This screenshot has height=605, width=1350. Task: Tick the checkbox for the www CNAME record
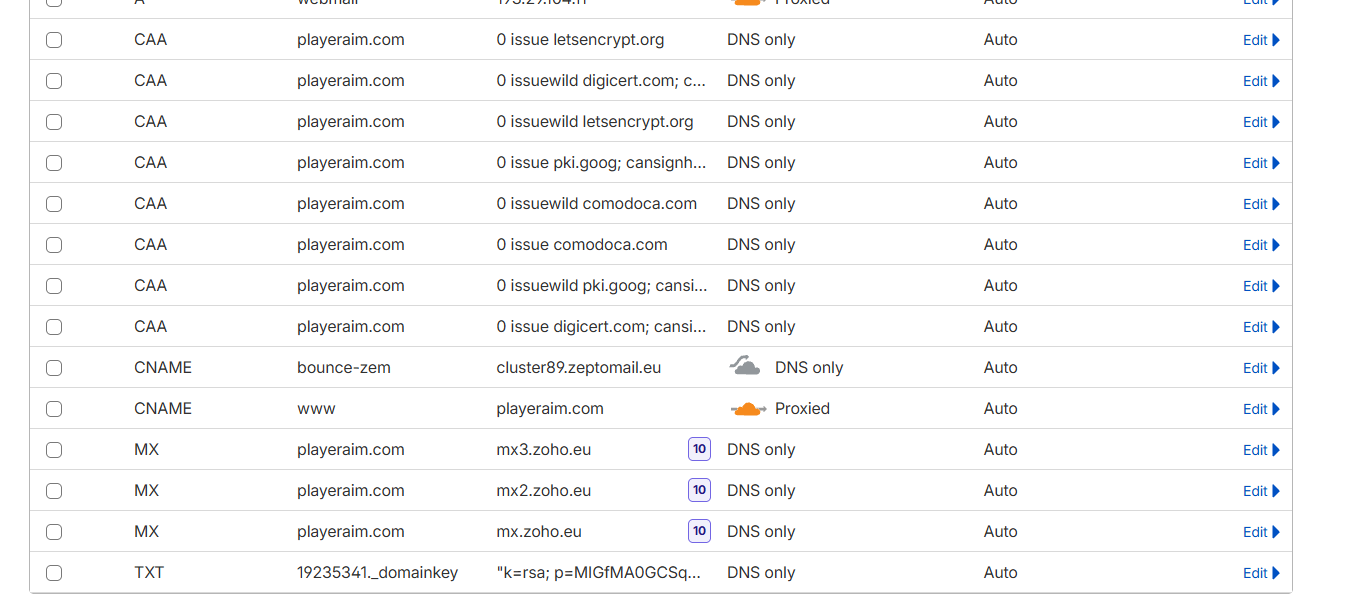click(x=54, y=409)
